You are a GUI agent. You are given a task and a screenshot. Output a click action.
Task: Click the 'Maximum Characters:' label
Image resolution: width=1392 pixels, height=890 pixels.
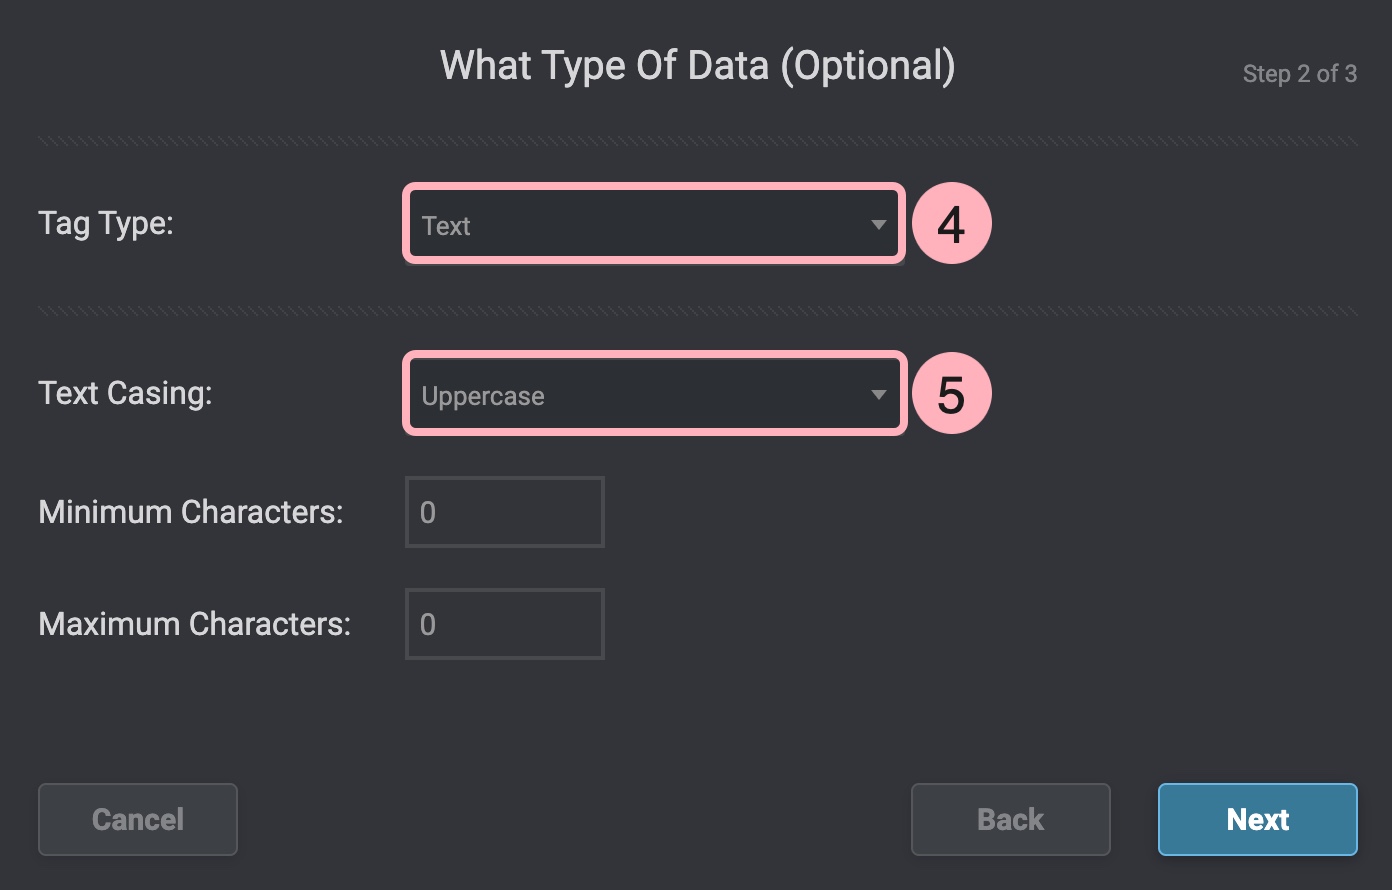[195, 624]
